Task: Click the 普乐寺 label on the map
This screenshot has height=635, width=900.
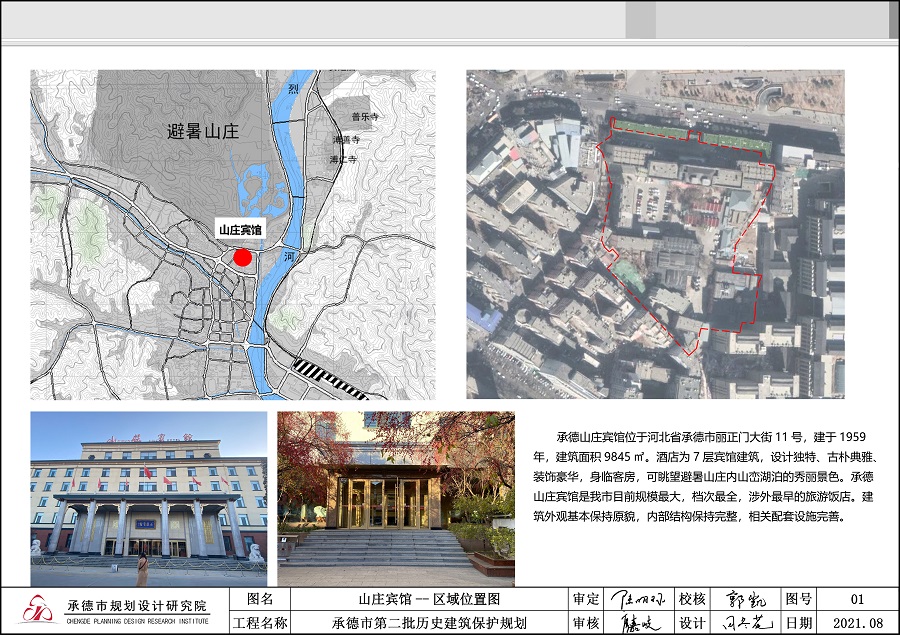Action: coord(360,117)
